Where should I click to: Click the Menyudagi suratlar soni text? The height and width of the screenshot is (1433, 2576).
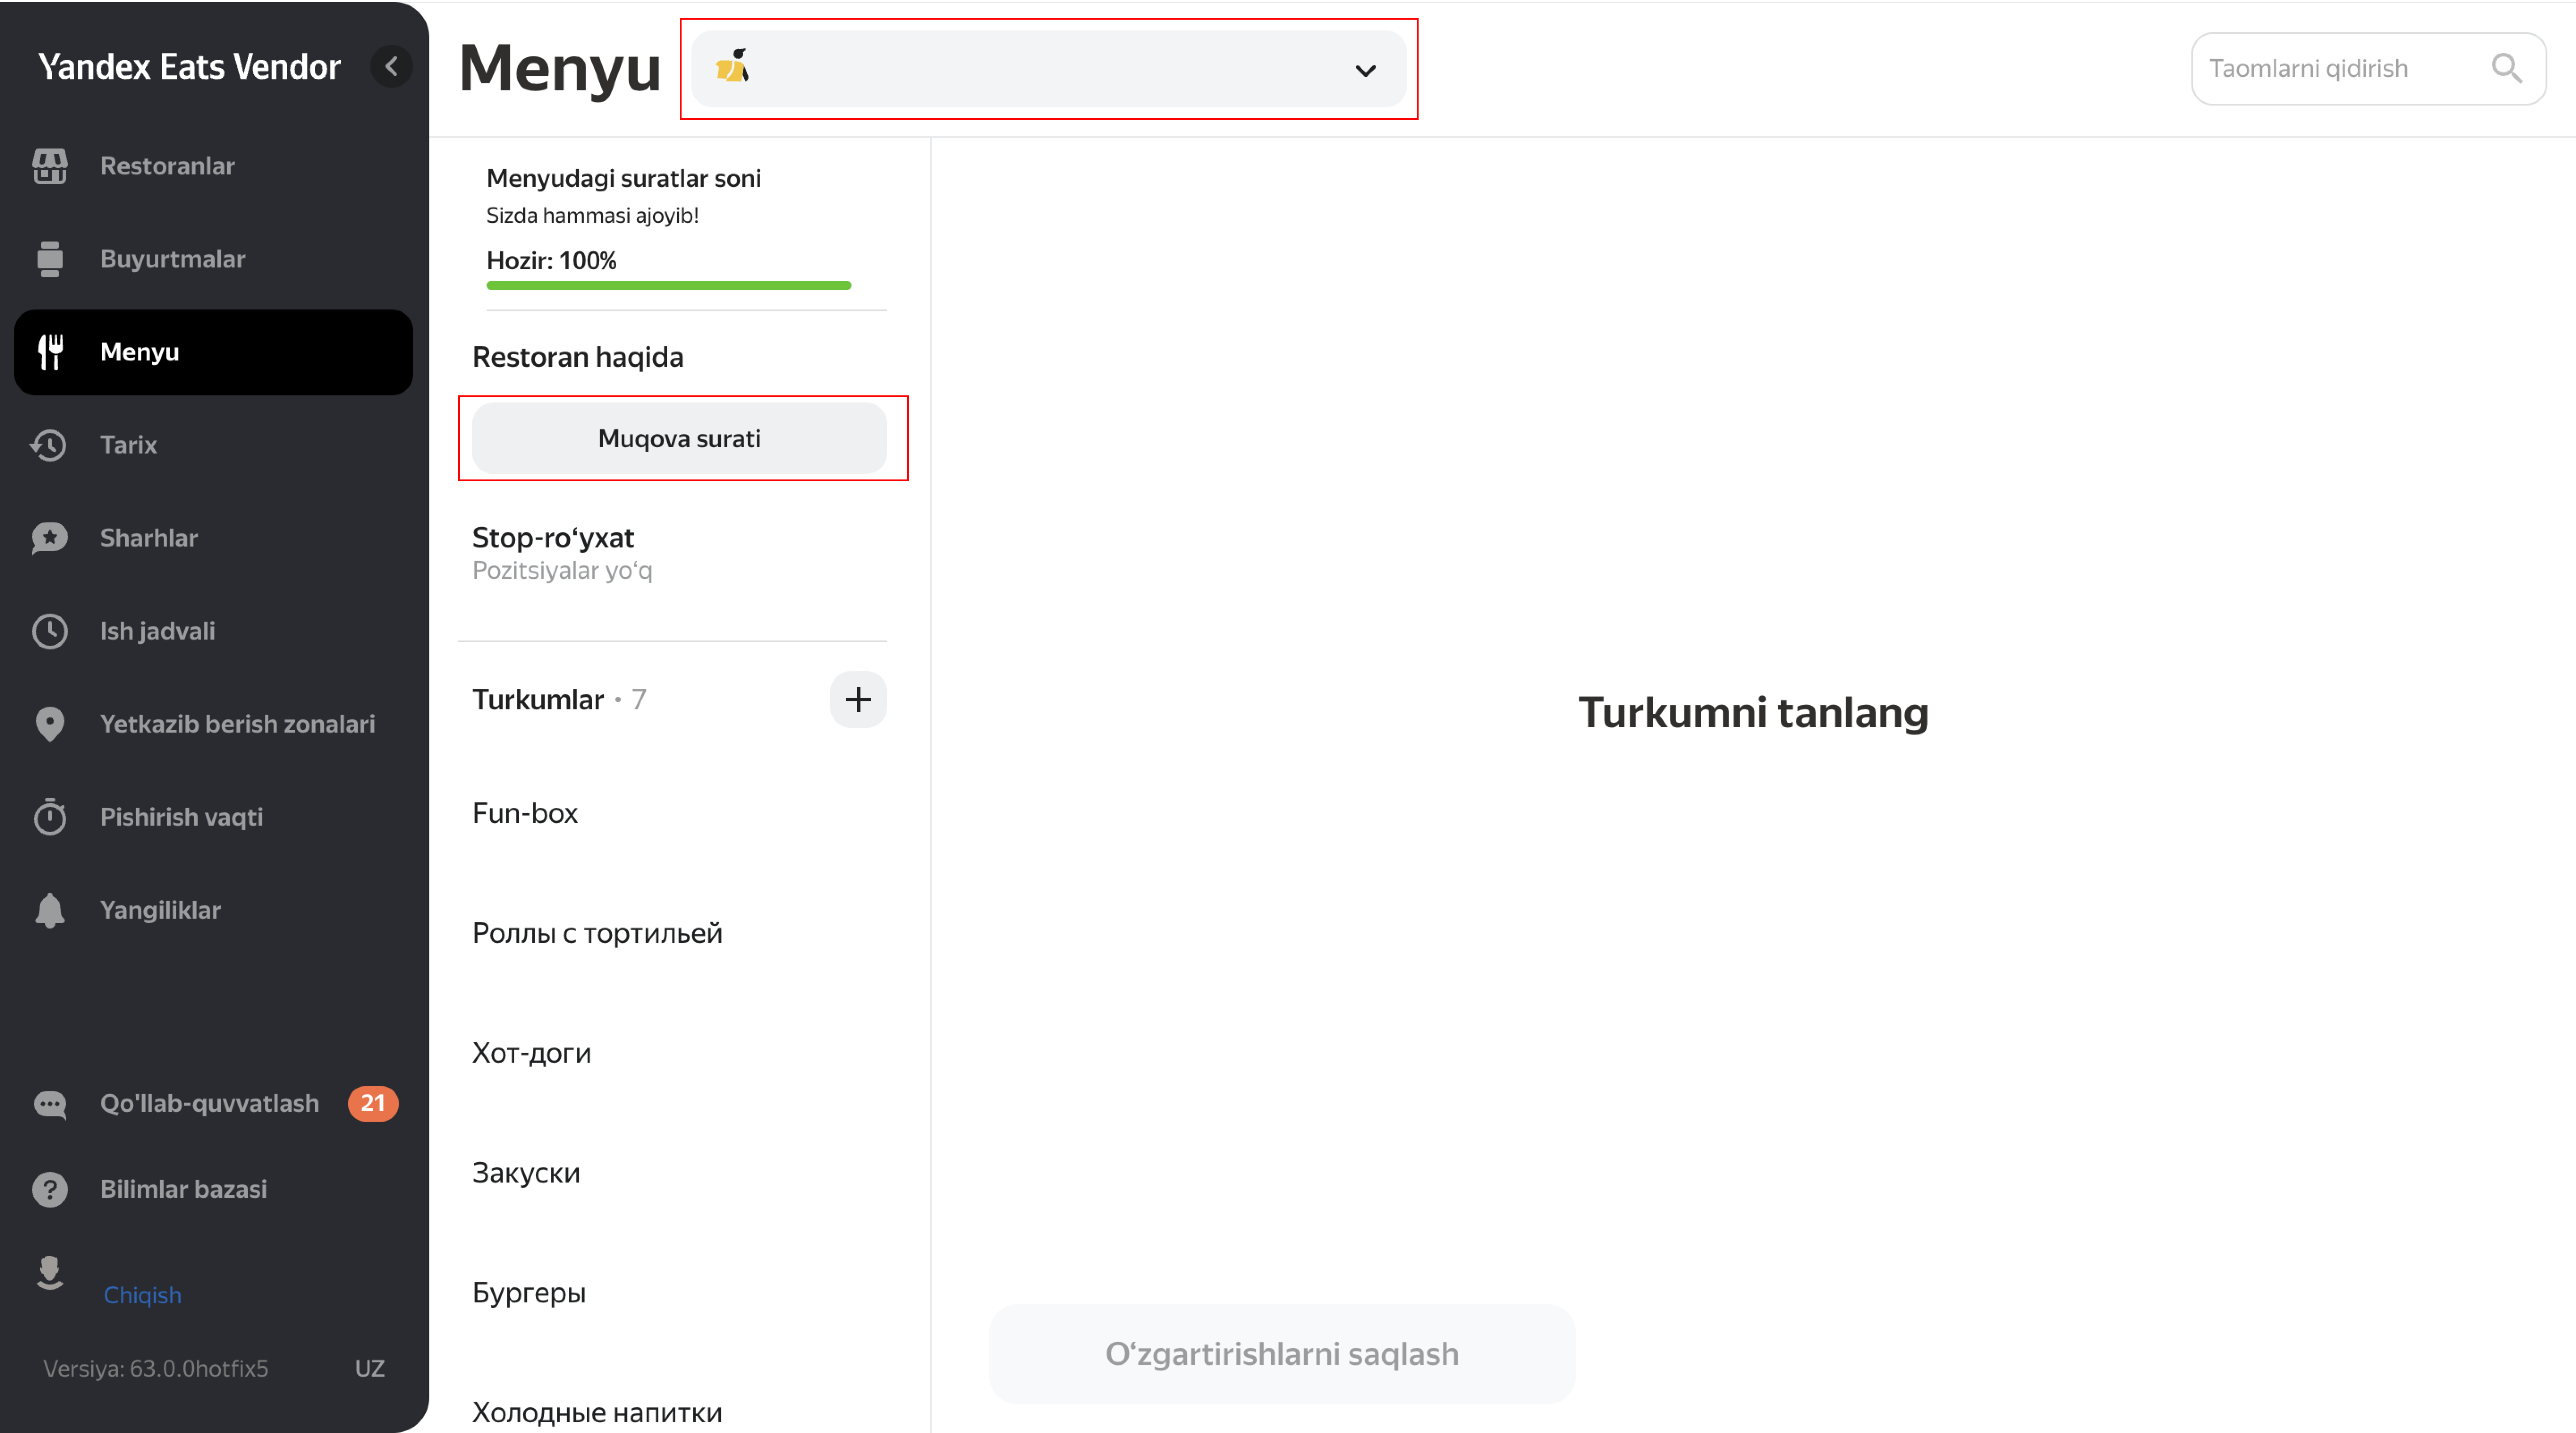click(x=623, y=178)
